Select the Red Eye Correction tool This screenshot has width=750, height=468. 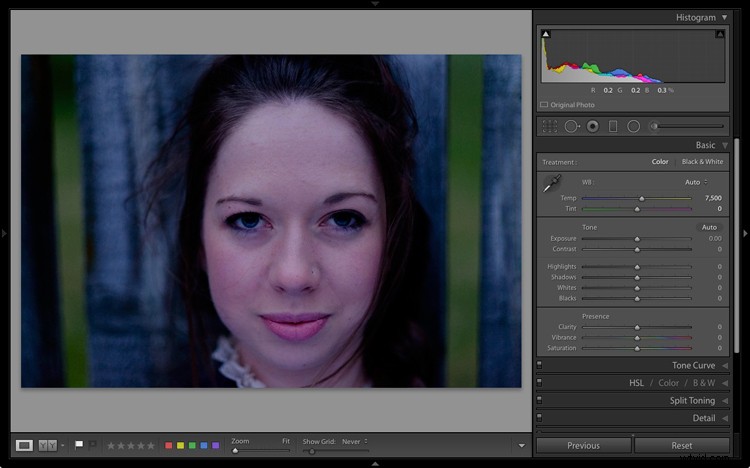pyautogui.click(x=593, y=126)
